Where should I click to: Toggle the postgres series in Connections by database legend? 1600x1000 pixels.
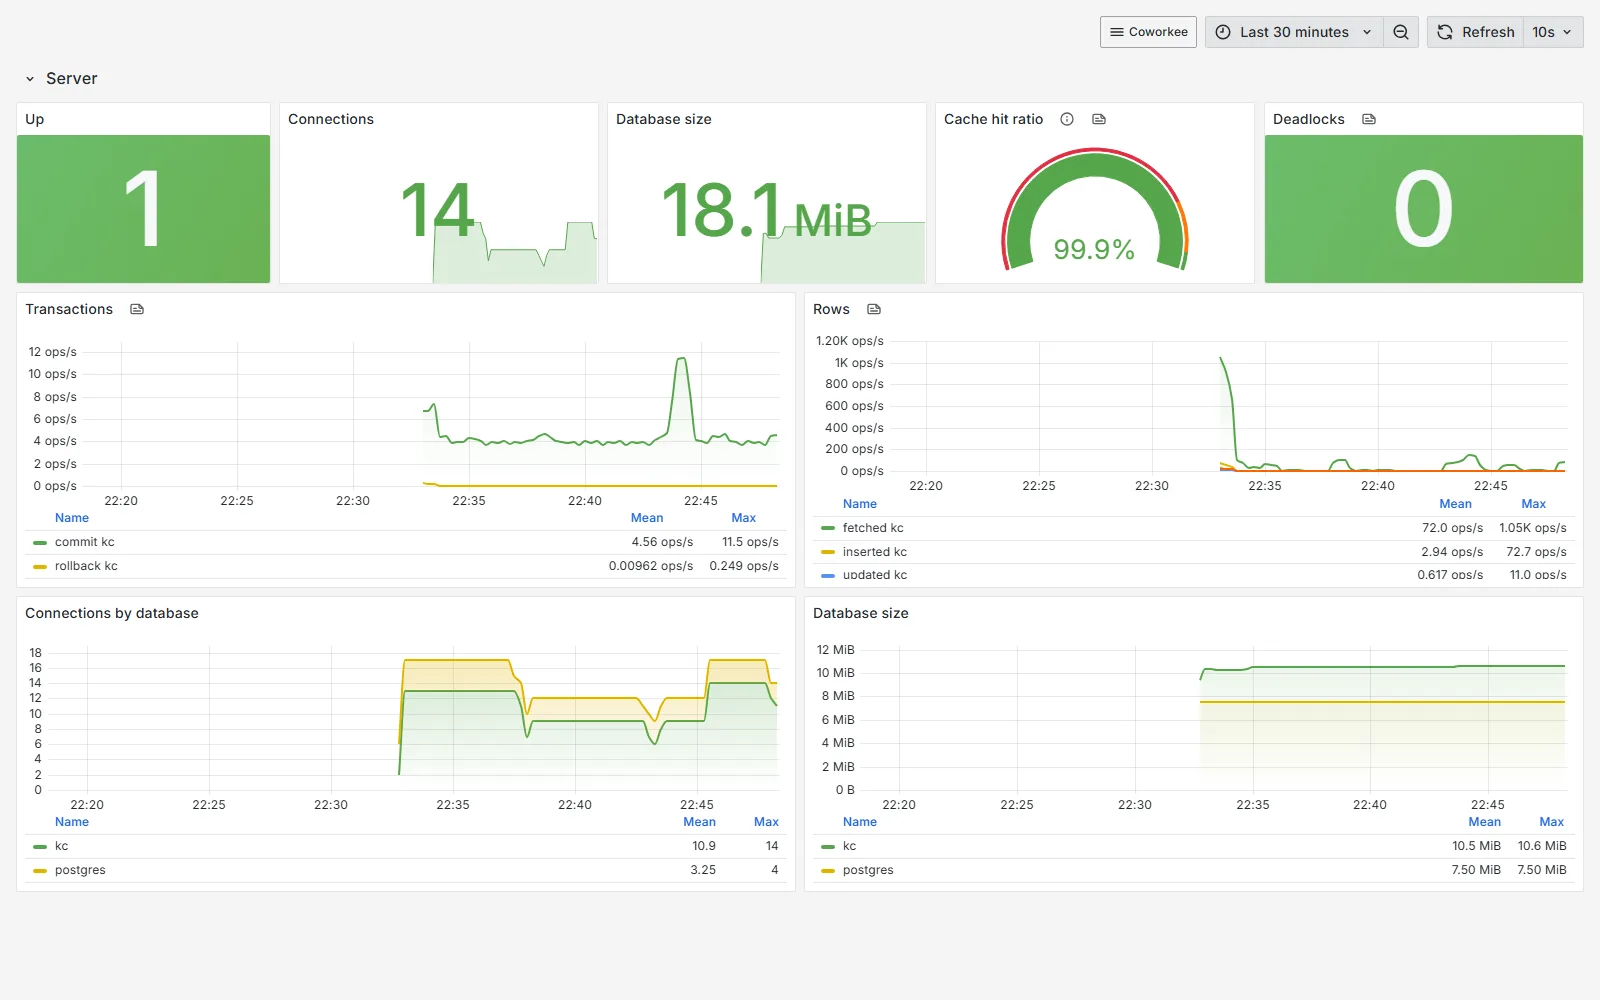(x=80, y=870)
